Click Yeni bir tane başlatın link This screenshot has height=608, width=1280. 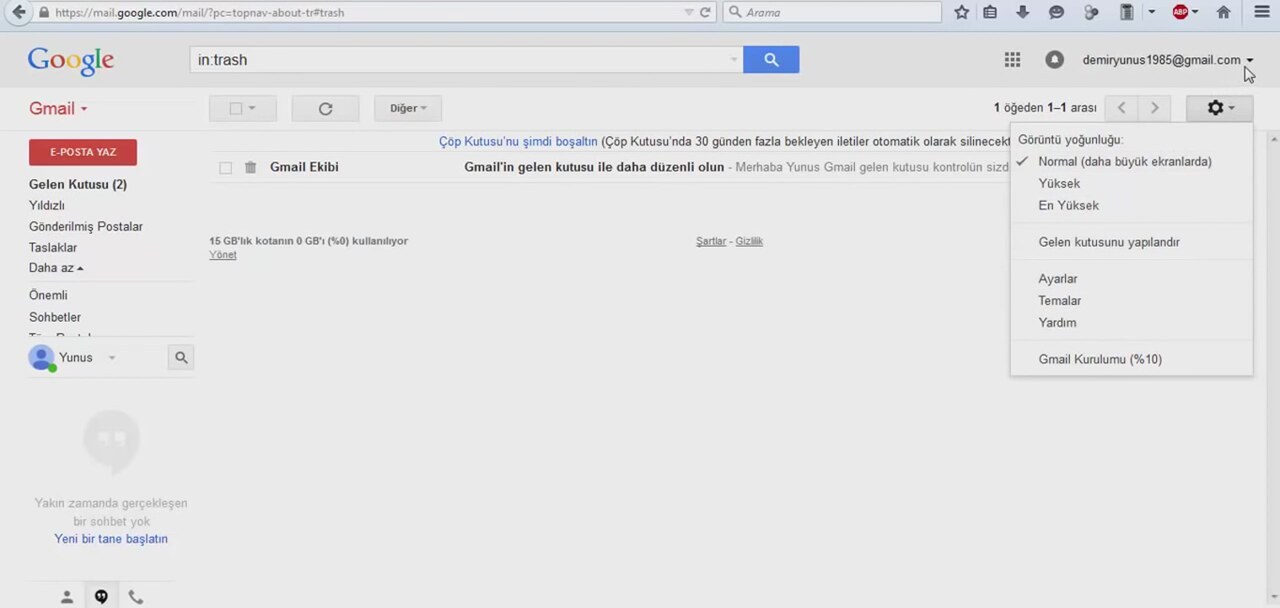111,539
